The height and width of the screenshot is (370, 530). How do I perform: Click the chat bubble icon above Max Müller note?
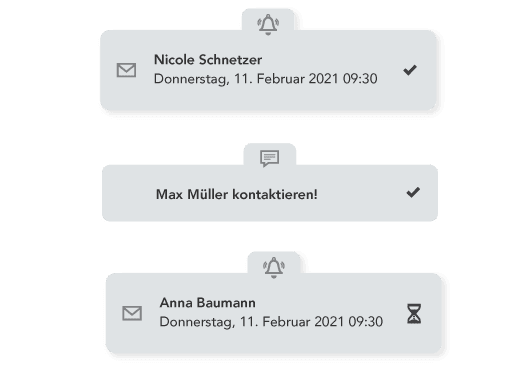pos(270,158)
